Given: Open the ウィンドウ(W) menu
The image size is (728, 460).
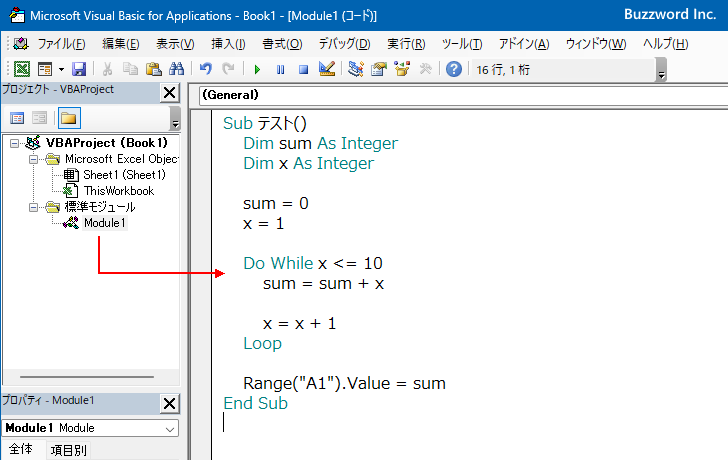Looking at the screenshot, I should click(x=596, y=44).
